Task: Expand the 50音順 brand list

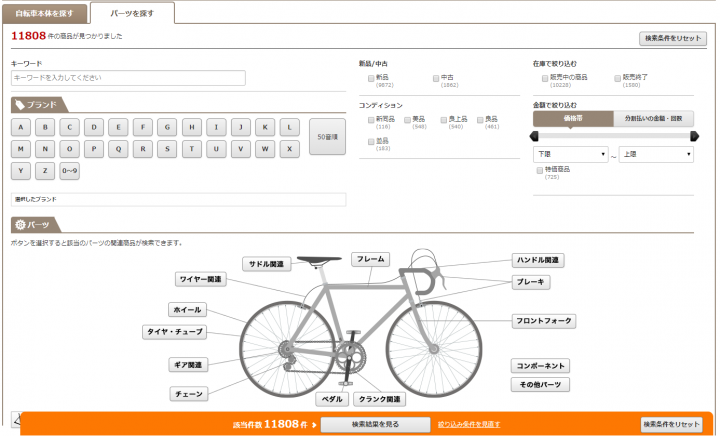Action: tap(326, 136)
